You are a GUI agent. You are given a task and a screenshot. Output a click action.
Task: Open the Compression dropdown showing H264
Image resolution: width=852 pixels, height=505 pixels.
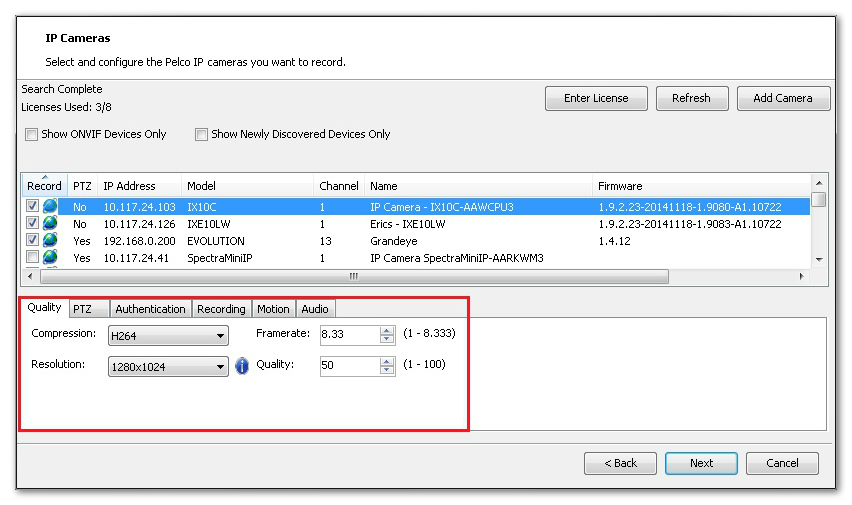(x=168, y=336)
